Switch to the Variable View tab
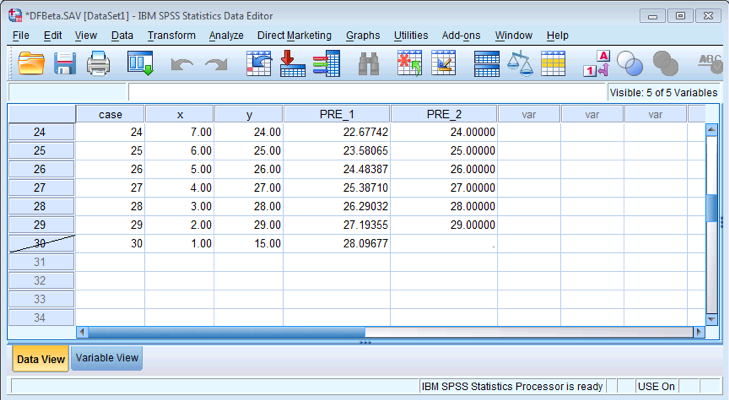Viewport: 729px width, 400px height. tap(107, 358)
